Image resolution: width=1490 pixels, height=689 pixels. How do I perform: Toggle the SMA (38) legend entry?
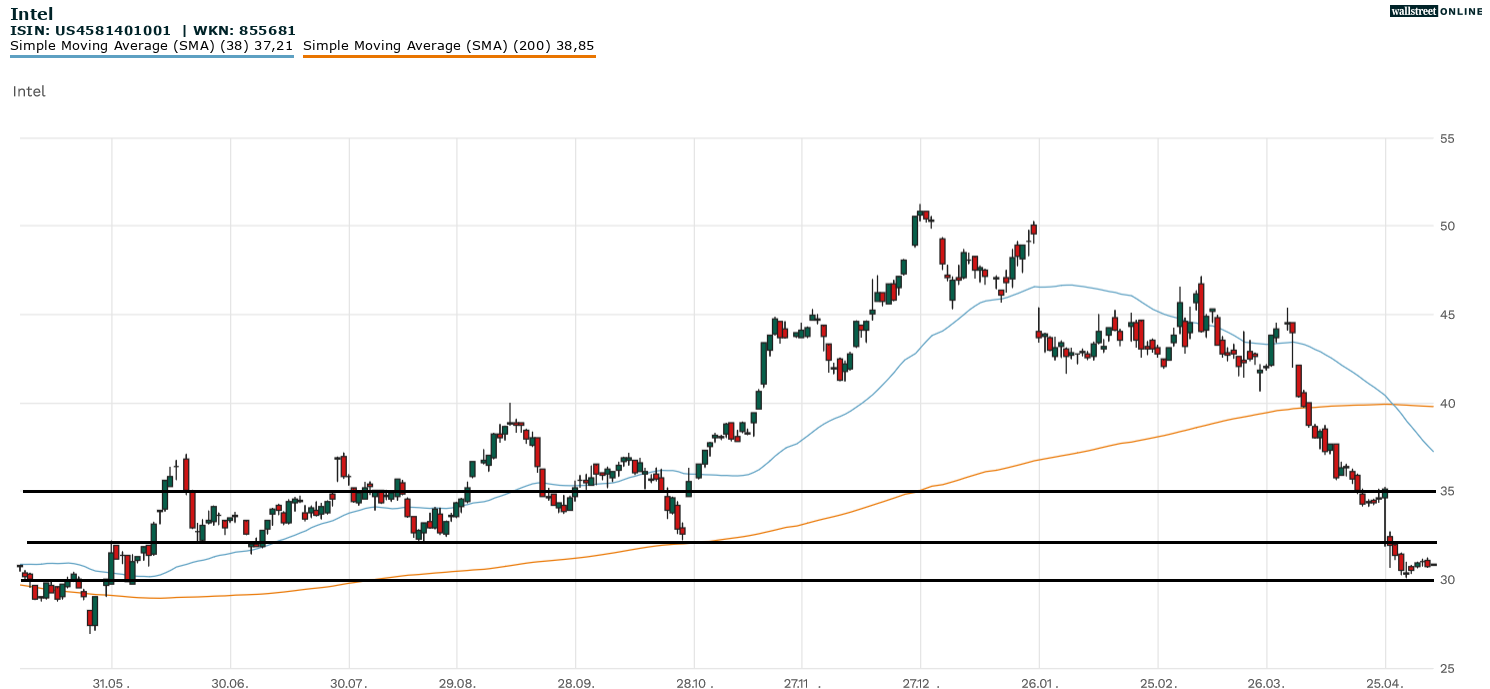pos(151,45)
